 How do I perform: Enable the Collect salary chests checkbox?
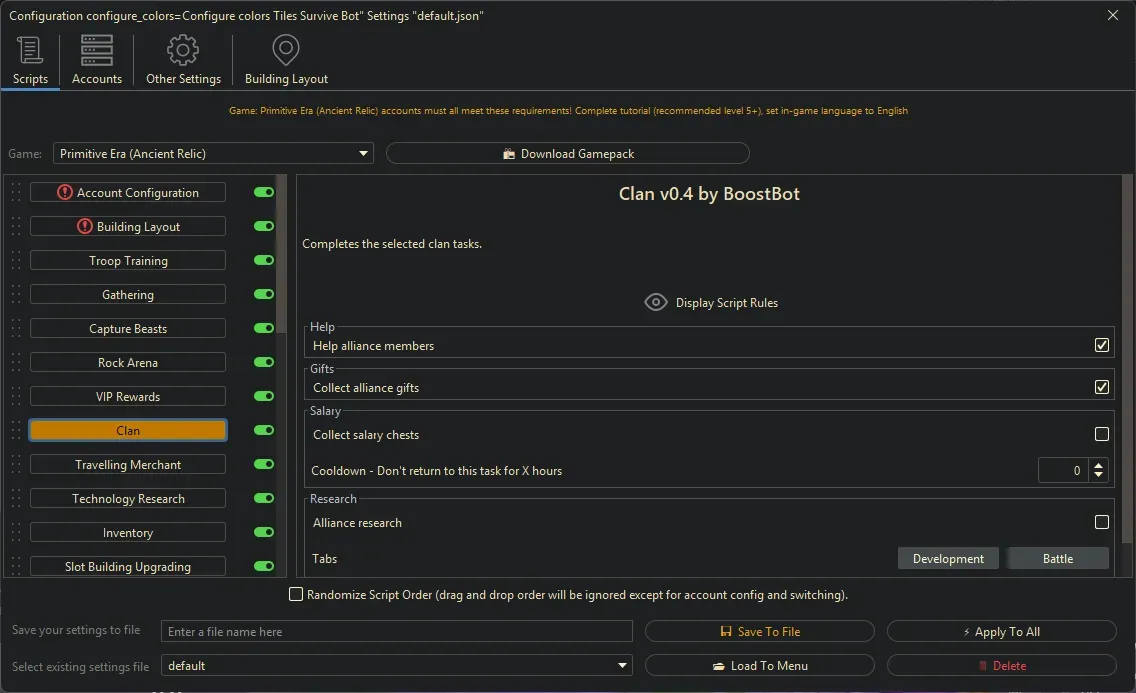(1102, 434)
